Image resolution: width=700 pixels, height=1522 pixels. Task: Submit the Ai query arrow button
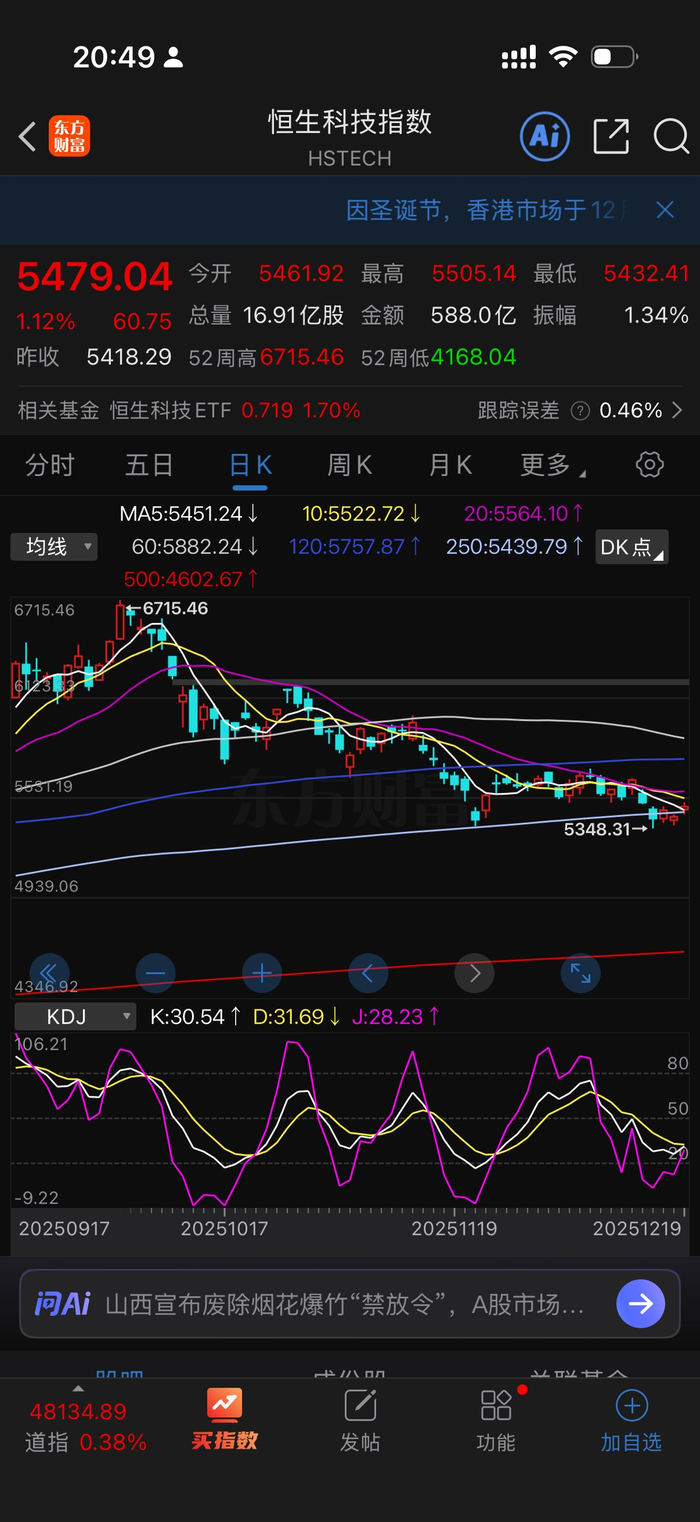[x=640, y=1304]
